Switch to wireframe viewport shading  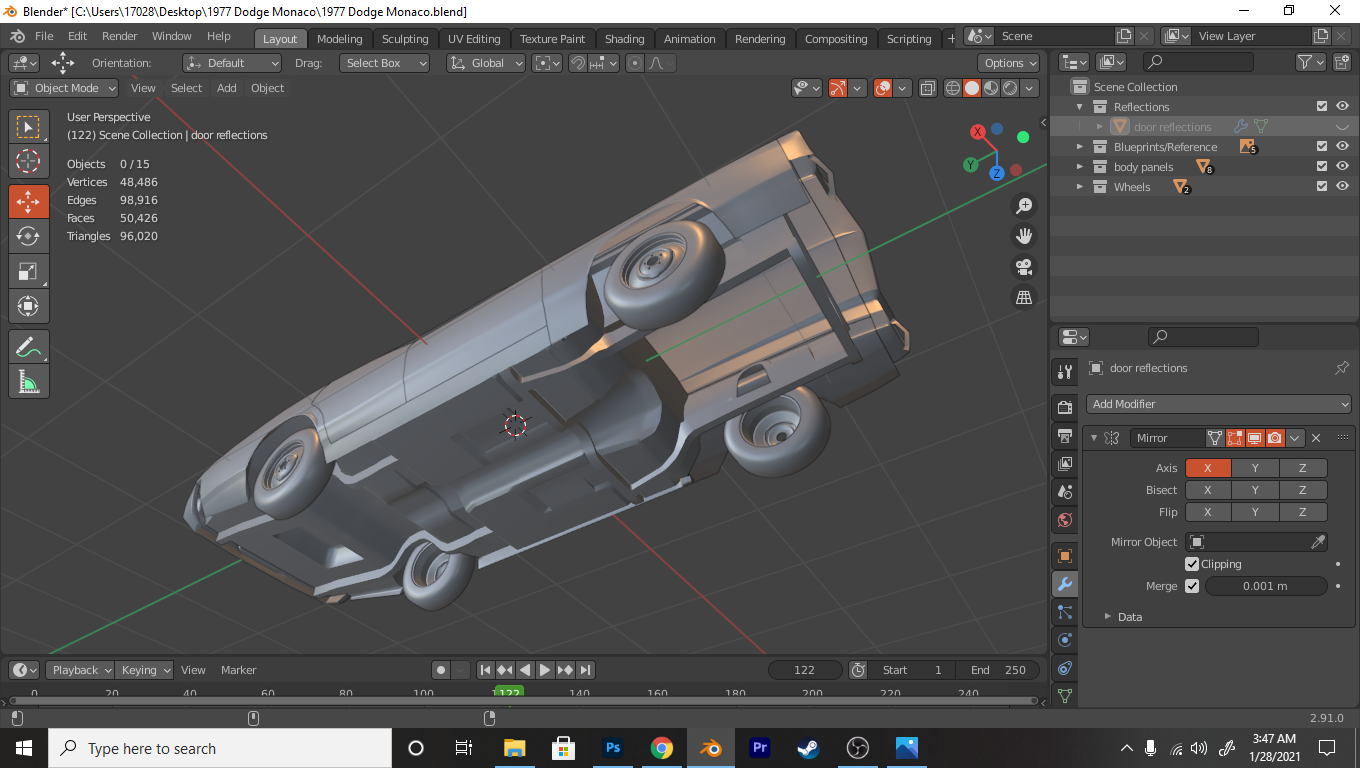pos(953,88)
